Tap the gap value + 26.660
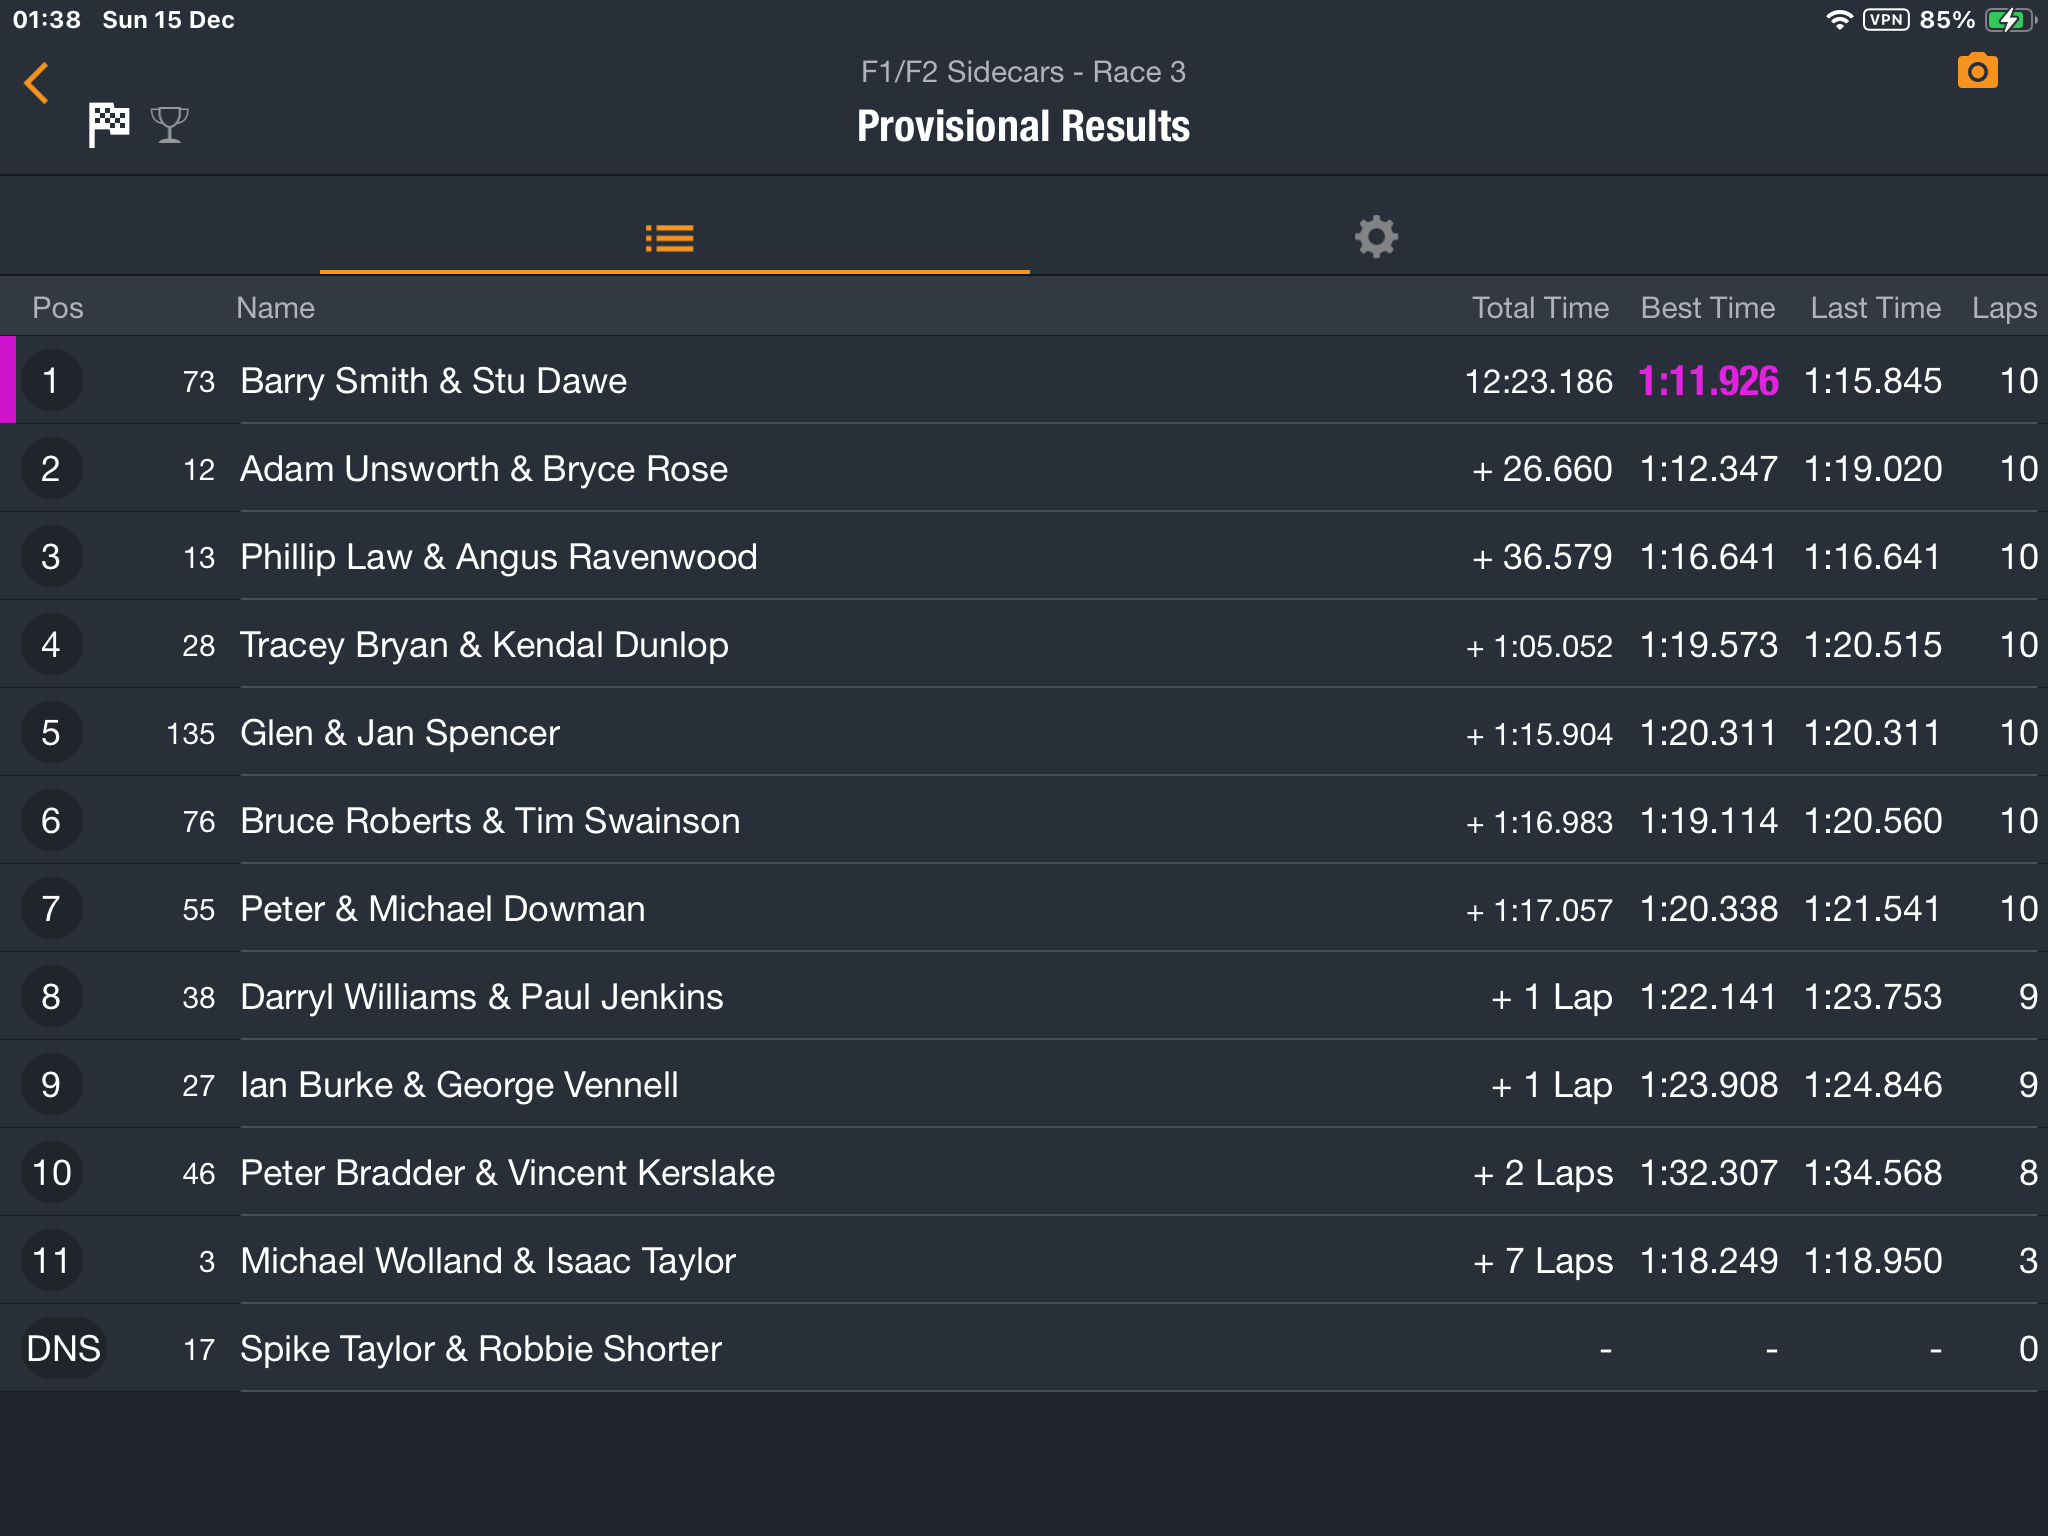Viewport: 2048px width, 1536px height. click(x=1541, y=469)
